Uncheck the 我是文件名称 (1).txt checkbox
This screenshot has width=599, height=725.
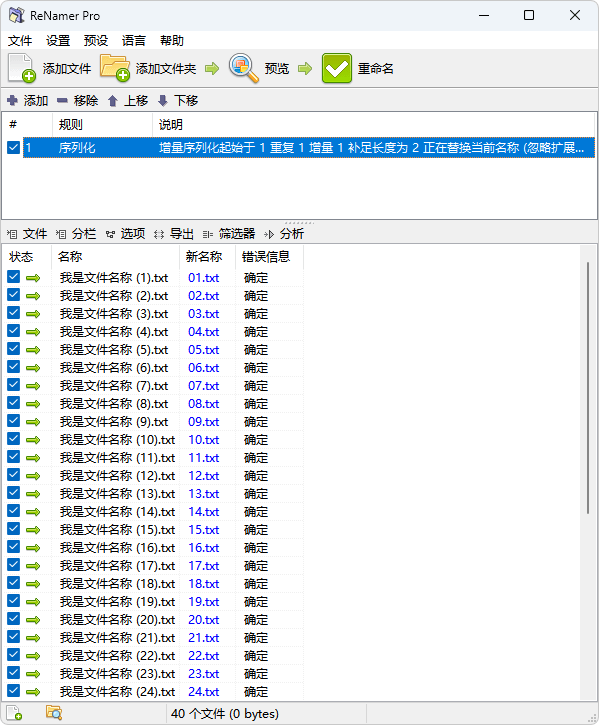tap(13, 277)
